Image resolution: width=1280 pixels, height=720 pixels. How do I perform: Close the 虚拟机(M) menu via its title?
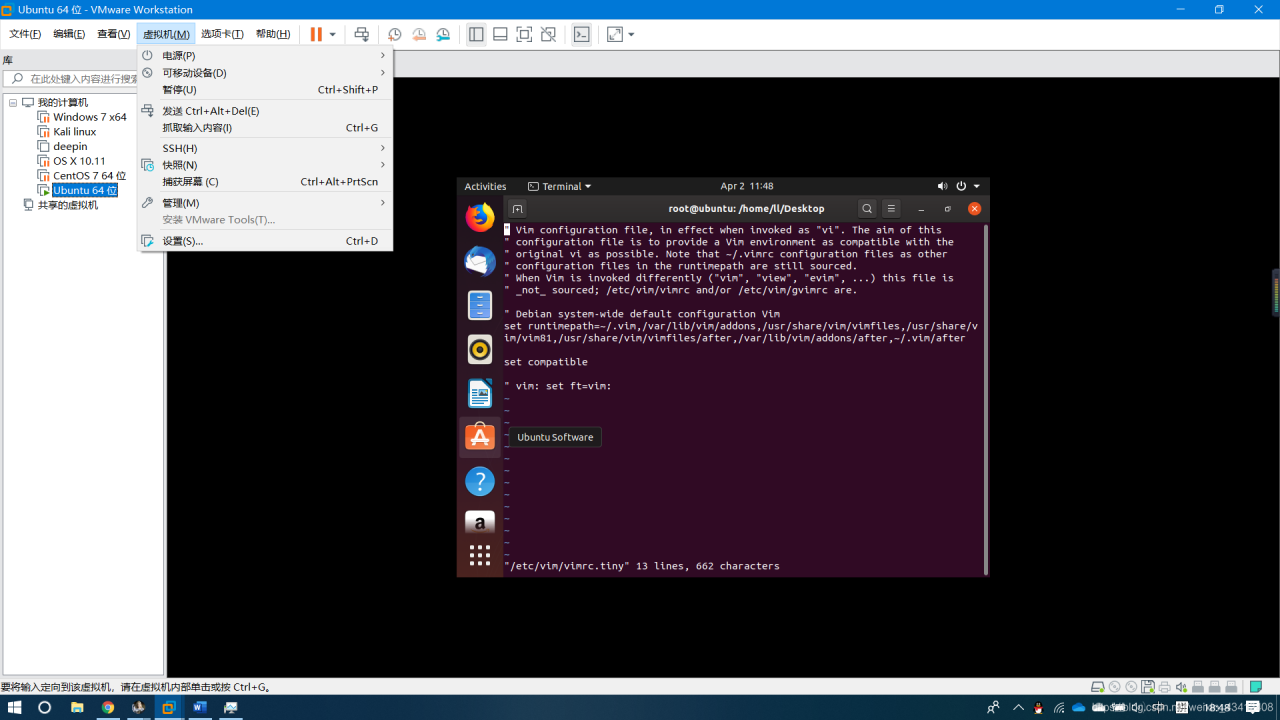166,34
